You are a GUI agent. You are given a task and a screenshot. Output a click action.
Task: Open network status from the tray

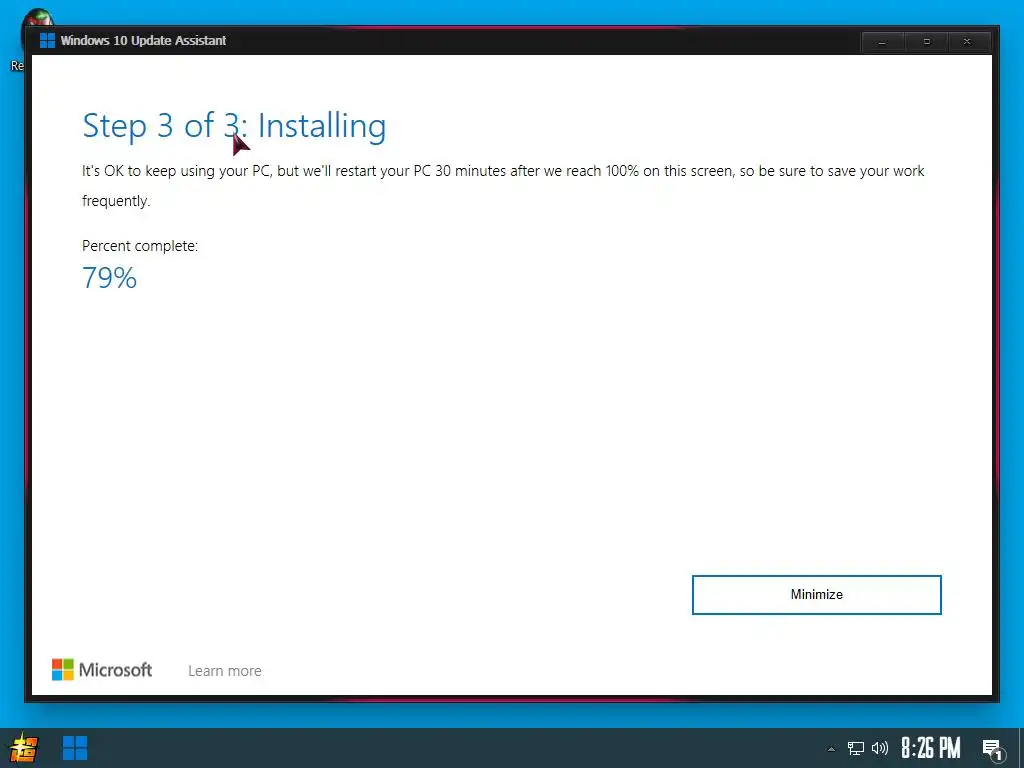pos(856,748)
